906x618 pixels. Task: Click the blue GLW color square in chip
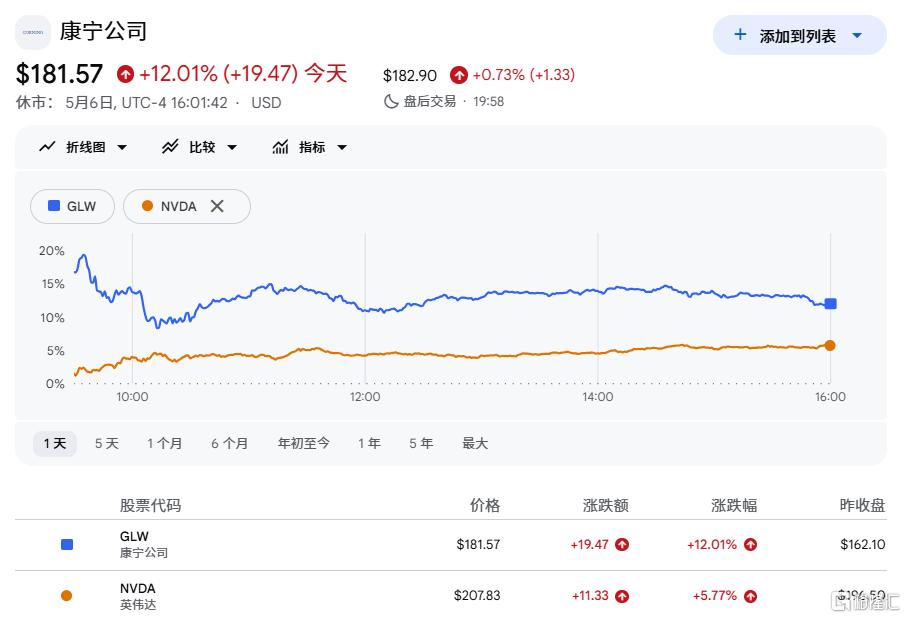[54, 206]
